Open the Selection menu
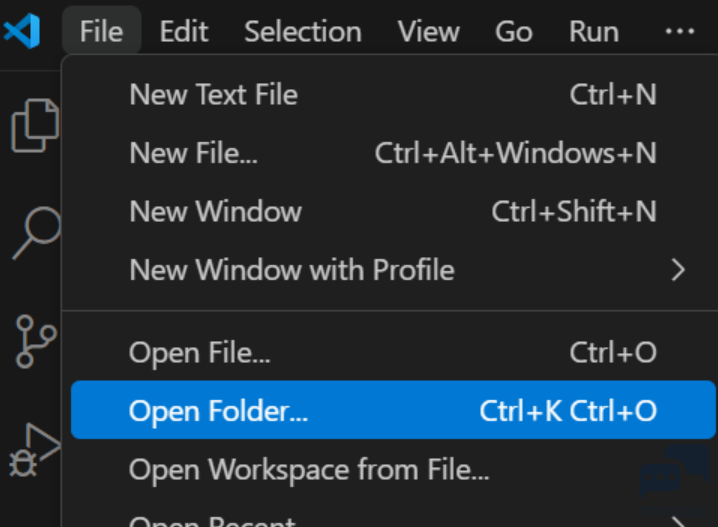The image size is (718, 527). [x=303, y=31]
